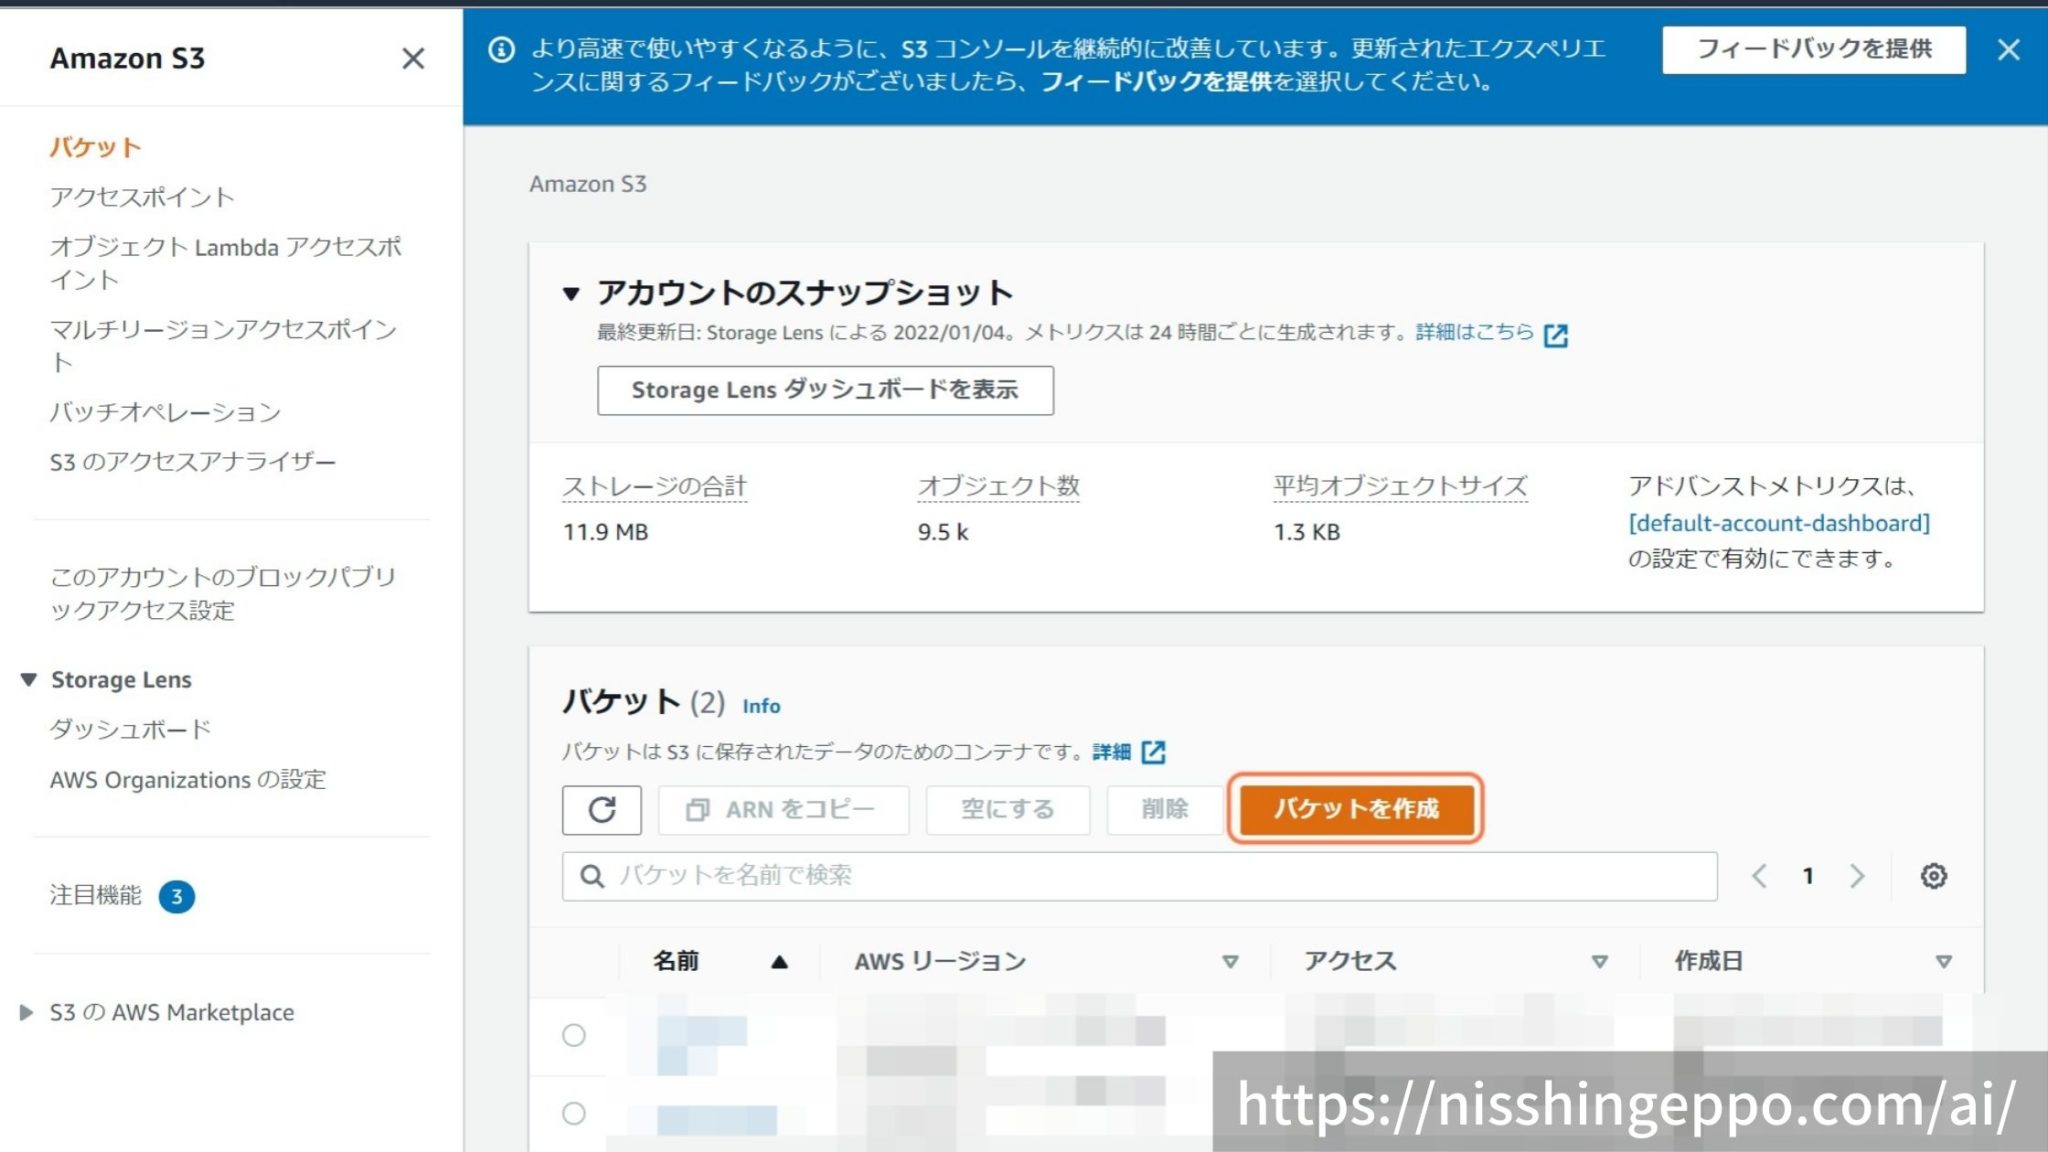Expand S3 の AWS Marketplace section
2048x1152 pixels.
pyautogui.click(x=27, y=1012)
